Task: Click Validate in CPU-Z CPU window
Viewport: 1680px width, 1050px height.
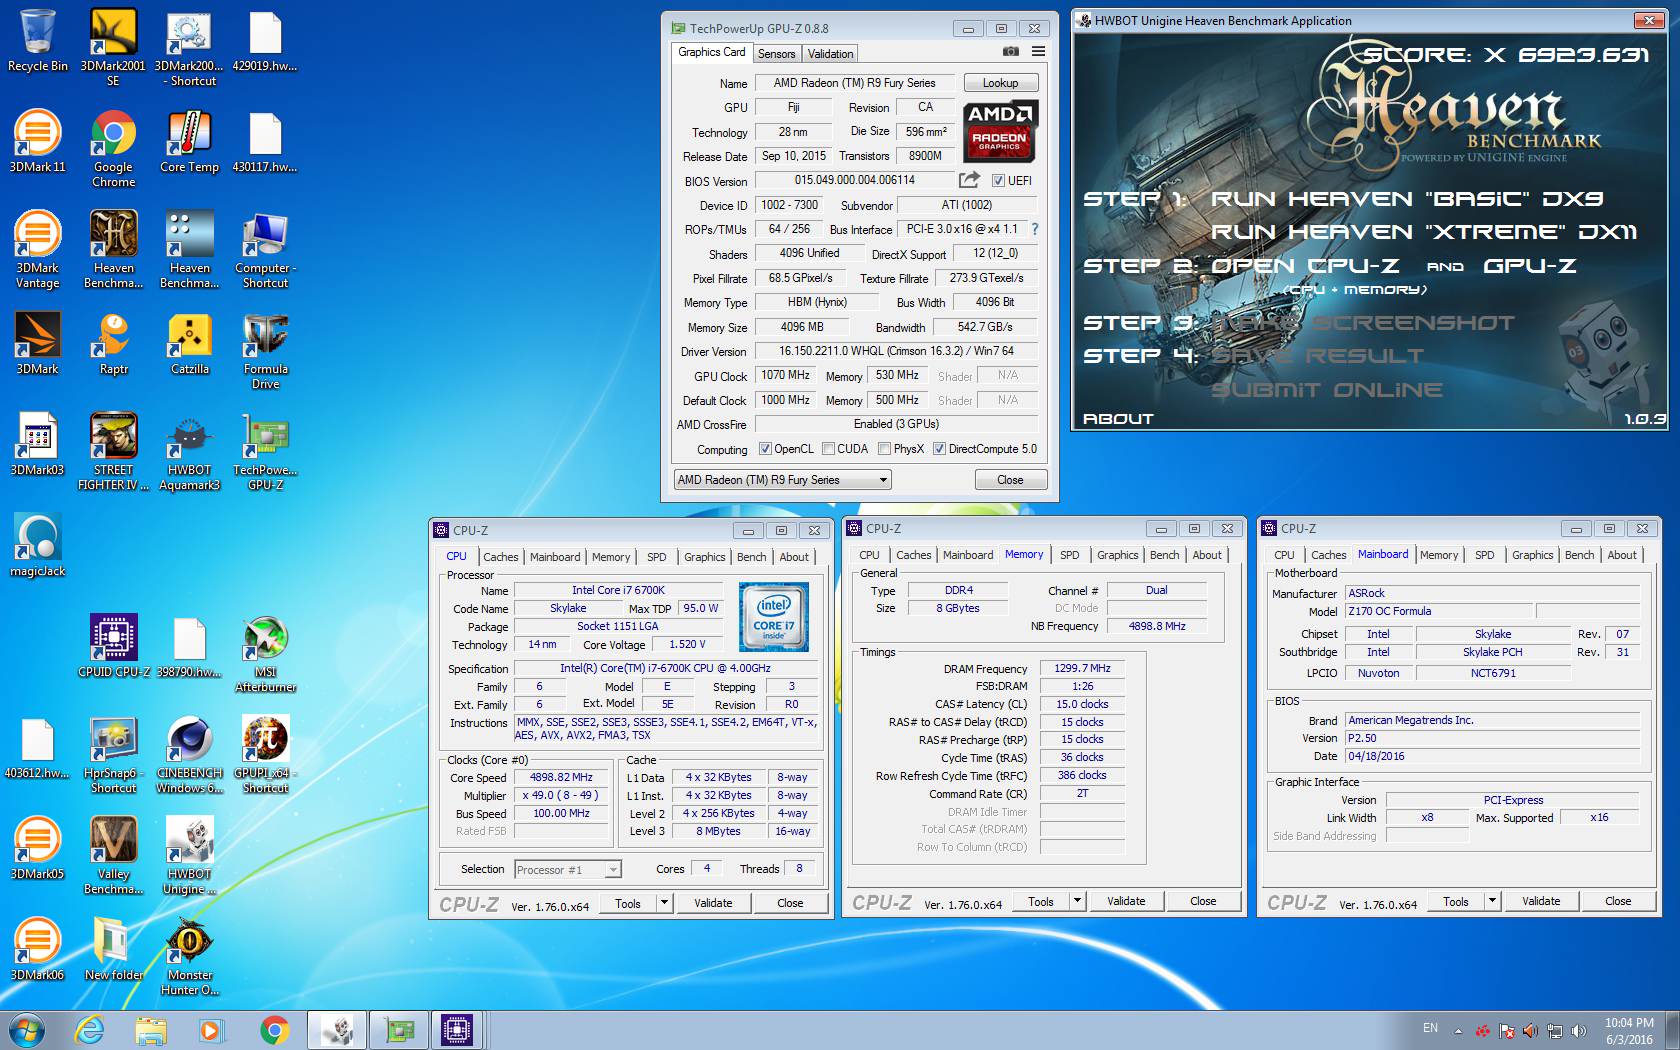Action: pyautogui.click(x=713, y=903)
